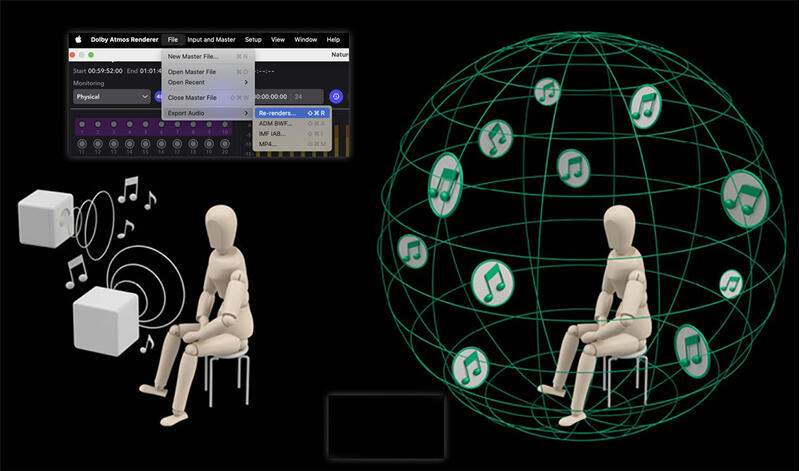Open the Input and Master menu
The width and height of the screenshot is (800, 471).
[x=211, y=39]
